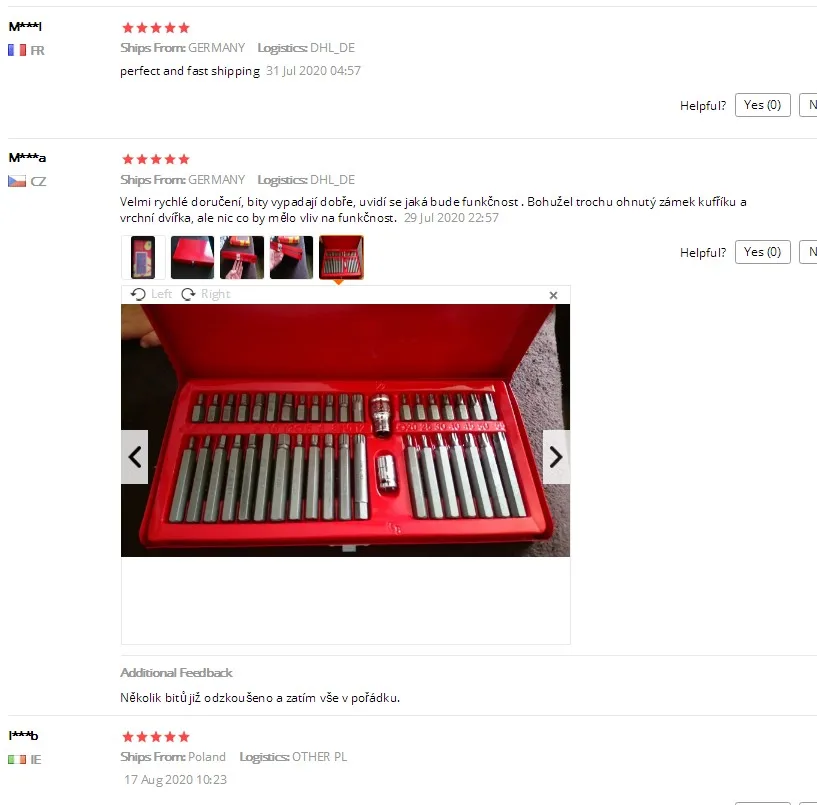Rotate the review photo right
The image size is (817, 805).
pos(205,294)
